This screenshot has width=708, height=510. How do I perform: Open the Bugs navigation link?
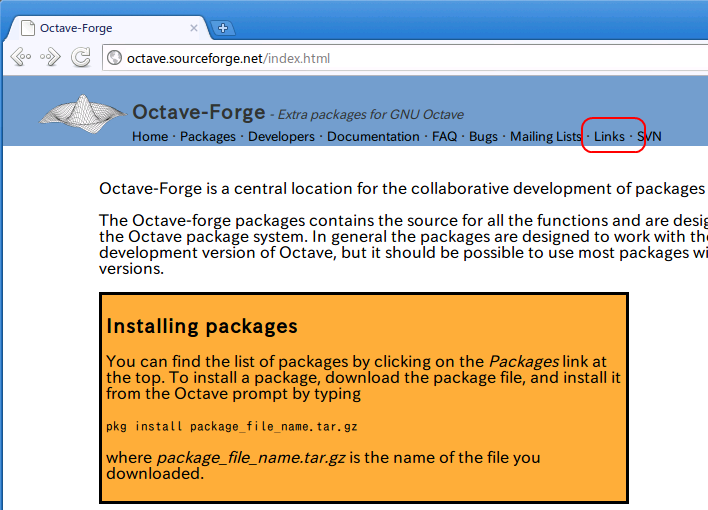pyautogui.click(x=483, y=136)
